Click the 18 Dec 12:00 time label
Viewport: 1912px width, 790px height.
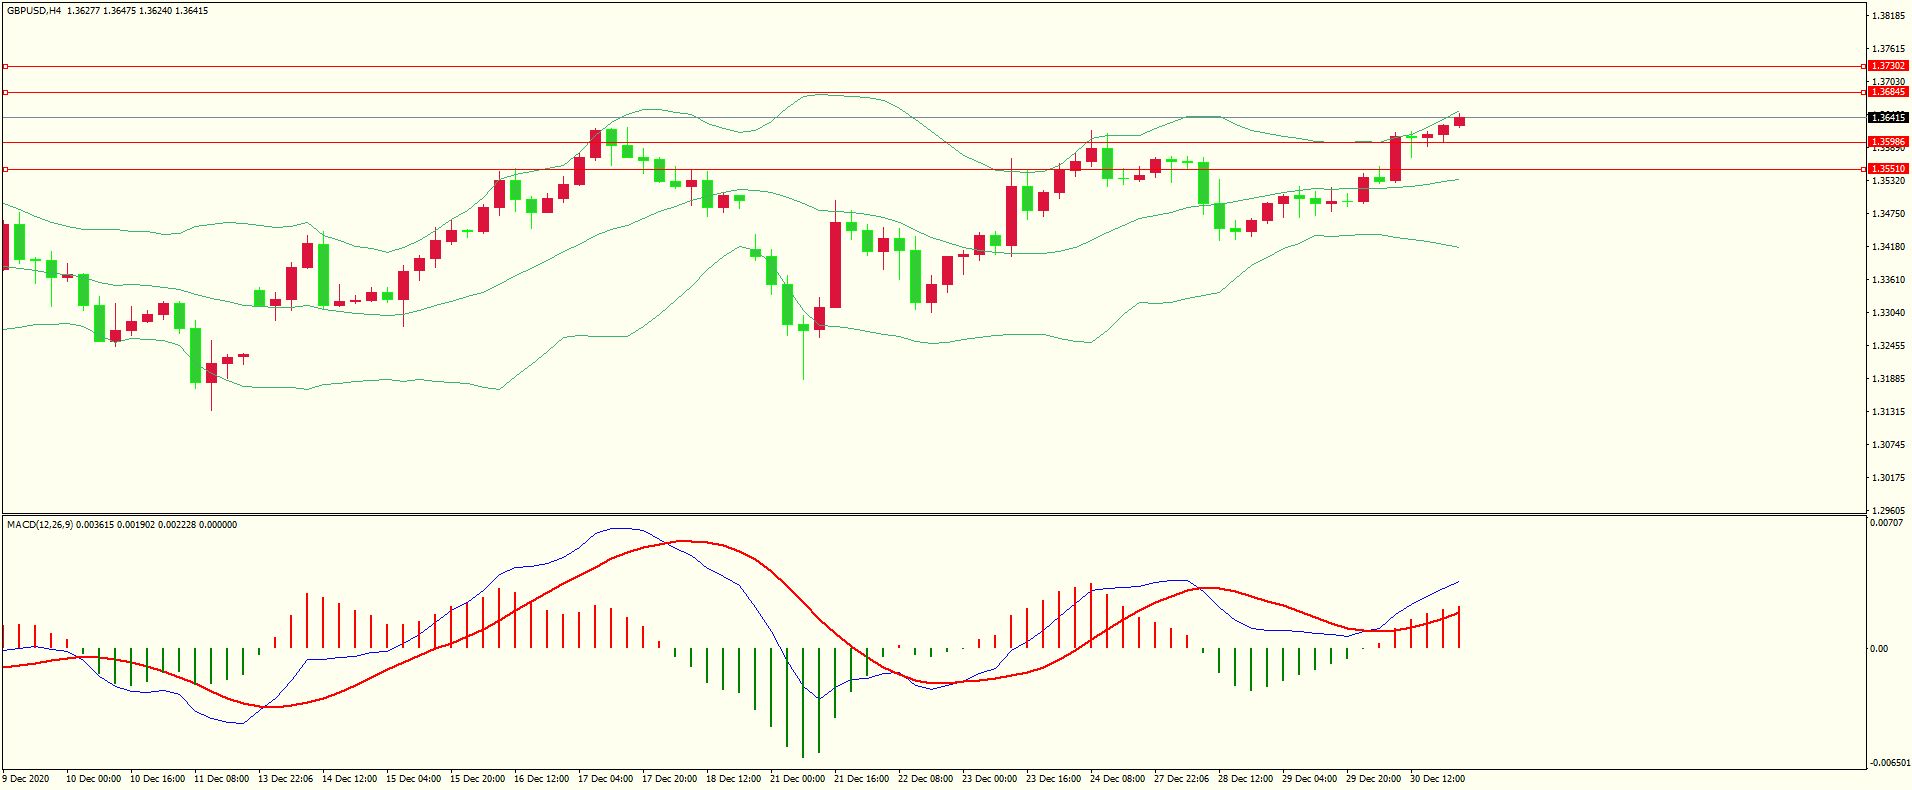(x=733, y=779)
